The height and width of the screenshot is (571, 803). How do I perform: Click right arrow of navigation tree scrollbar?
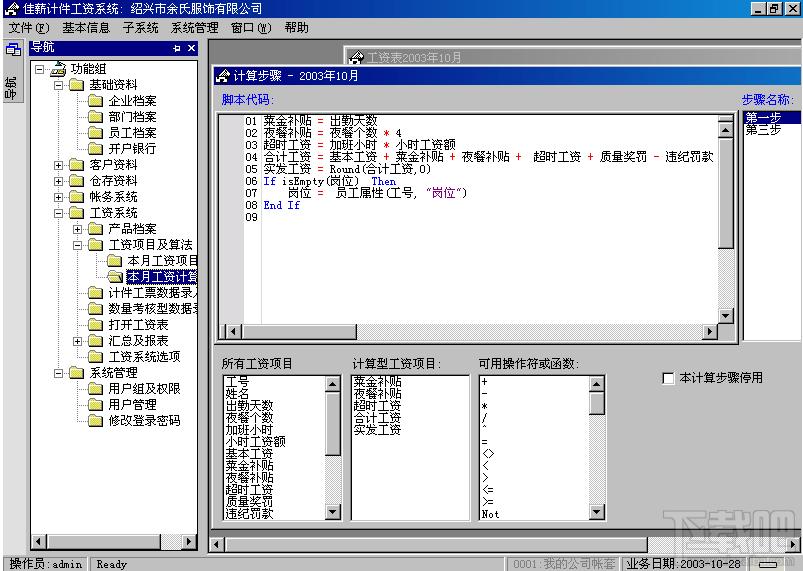(189, 541)
